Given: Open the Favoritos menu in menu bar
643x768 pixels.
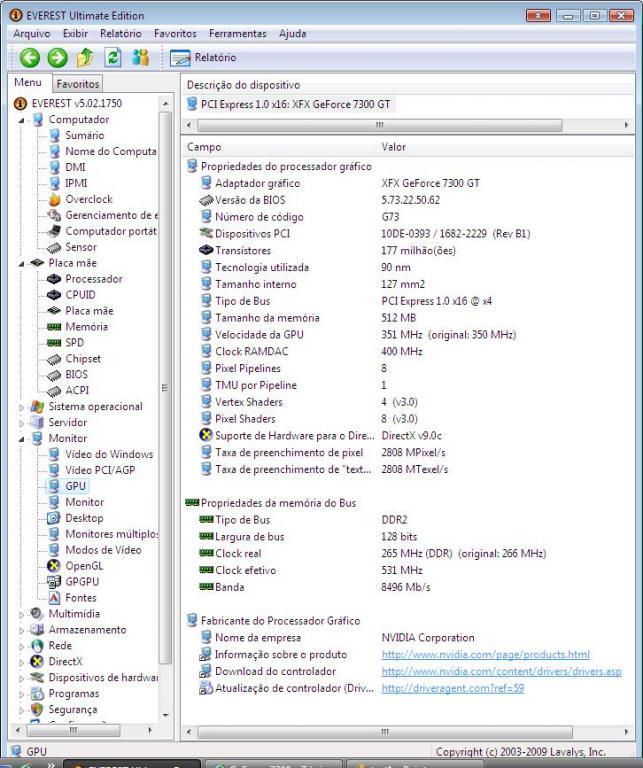Looking at the screenshot, I should 175,34.
